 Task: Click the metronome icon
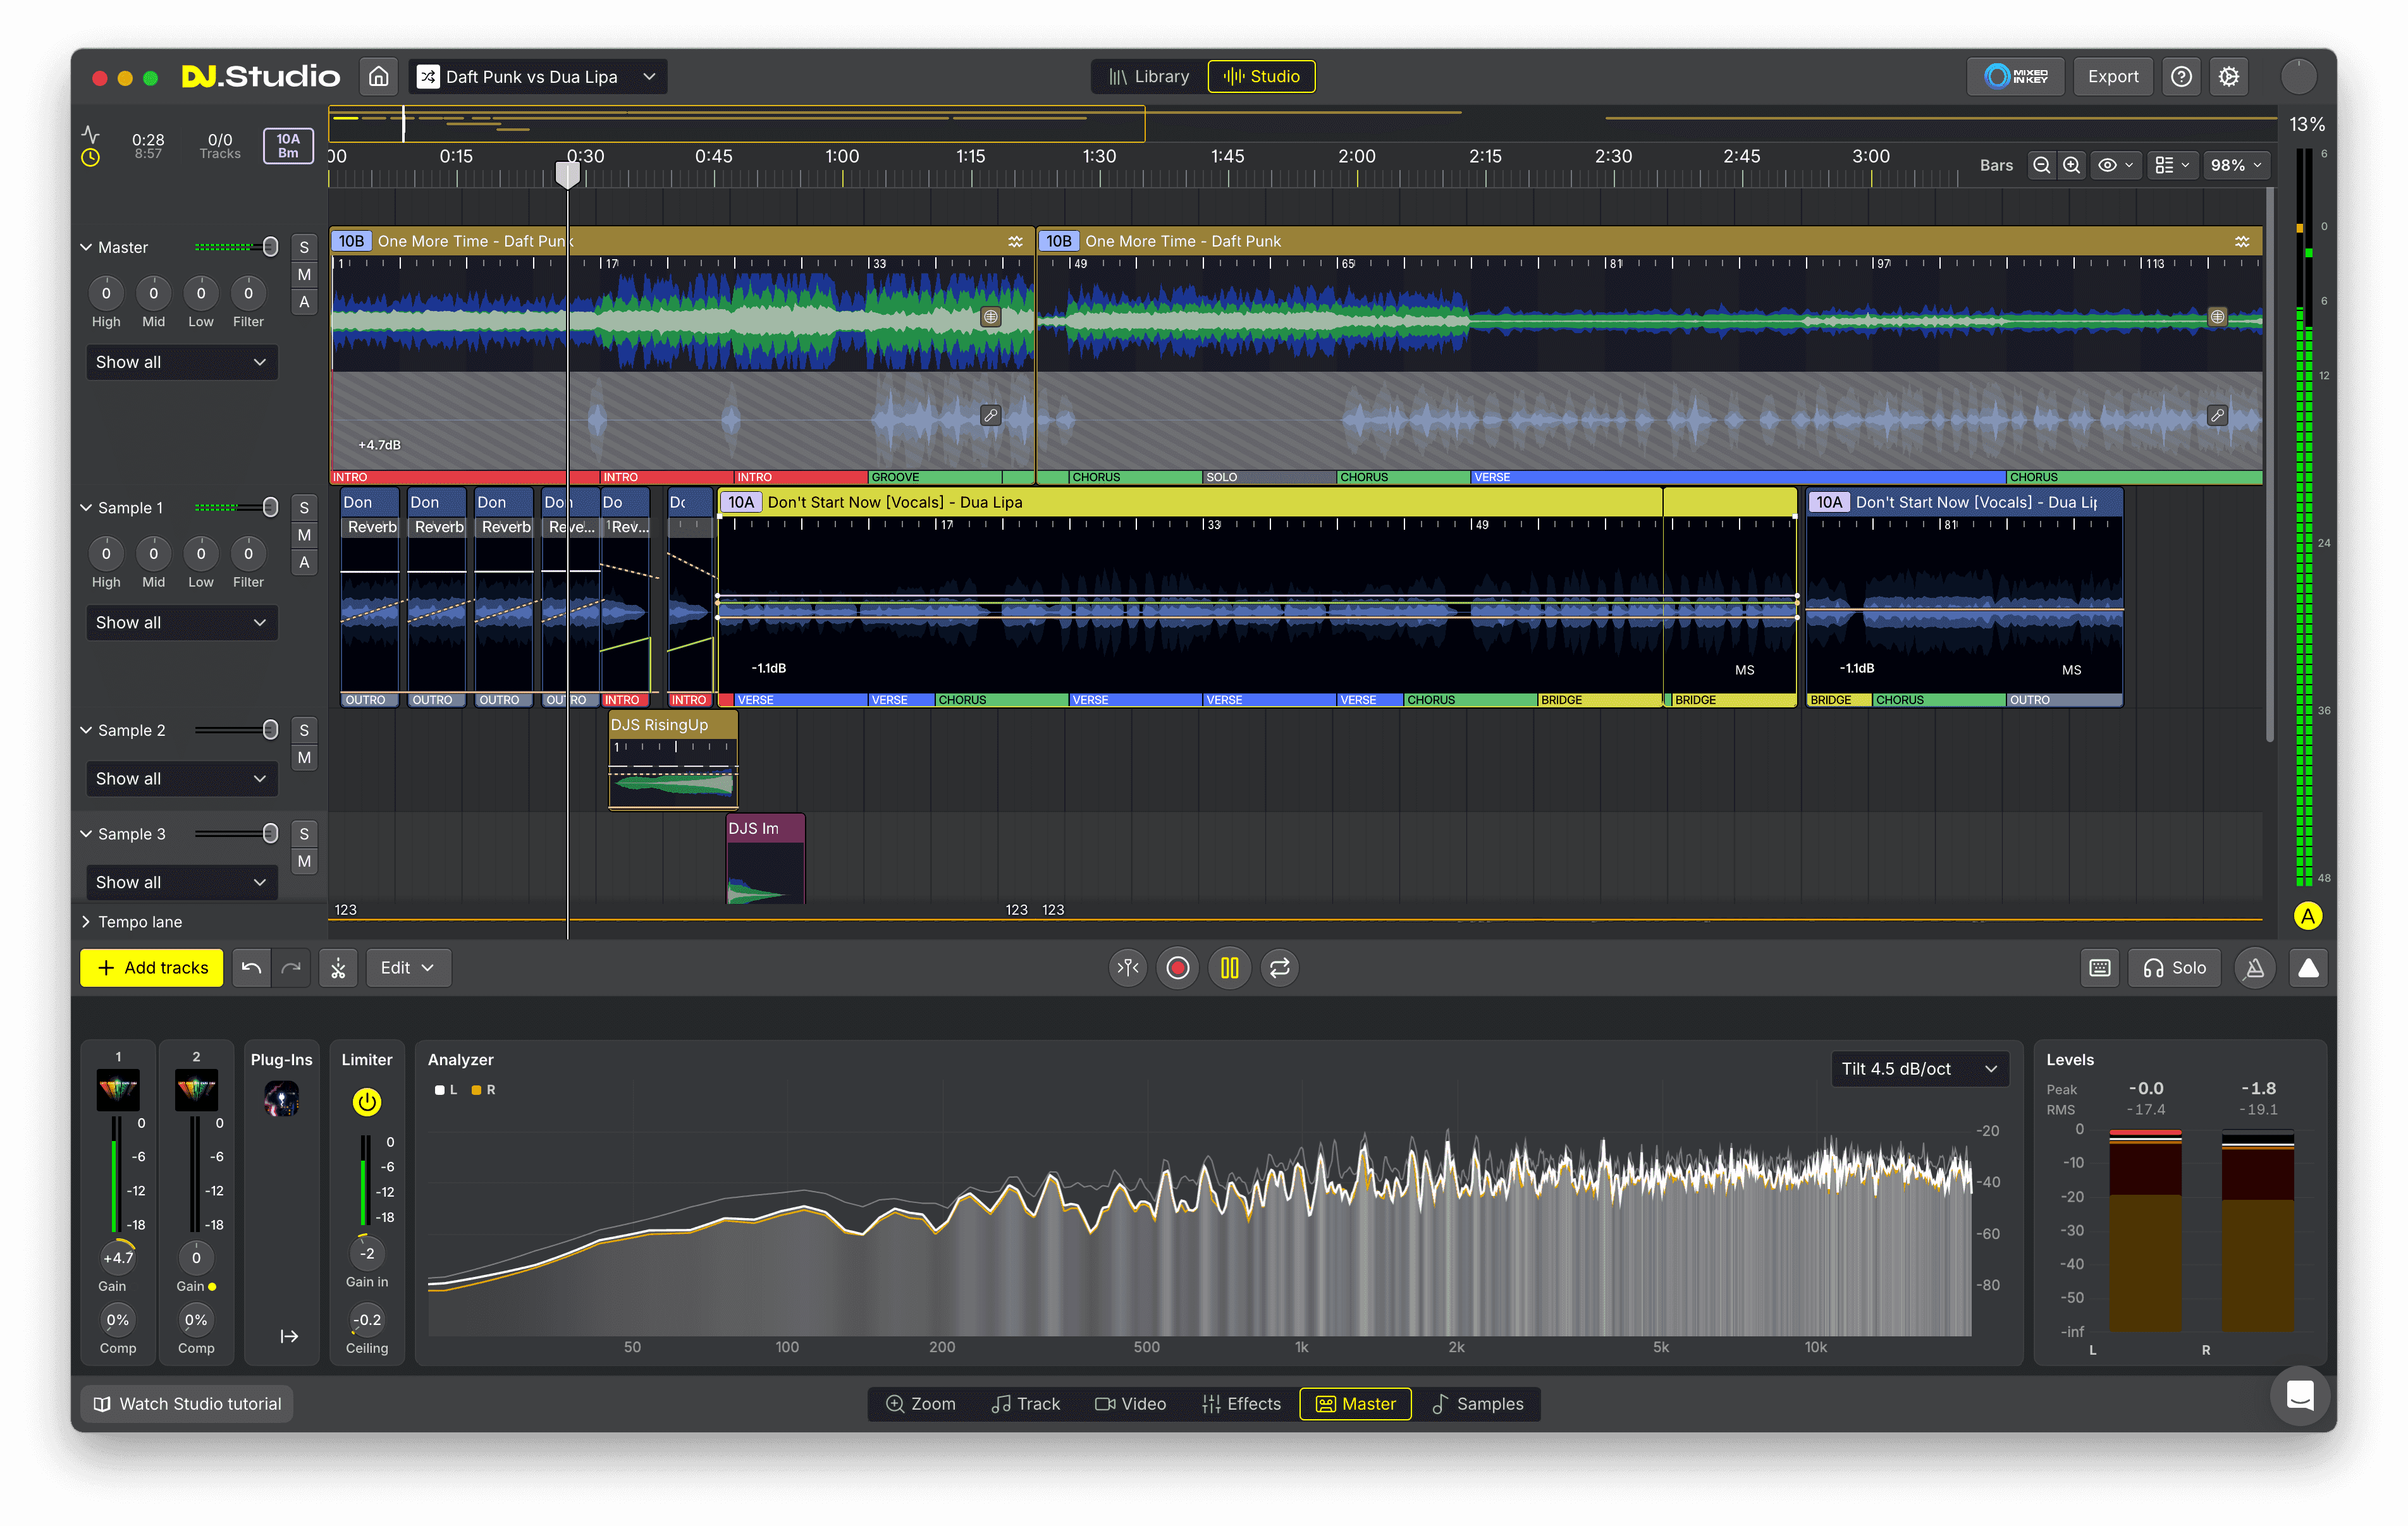(2255, 967)
